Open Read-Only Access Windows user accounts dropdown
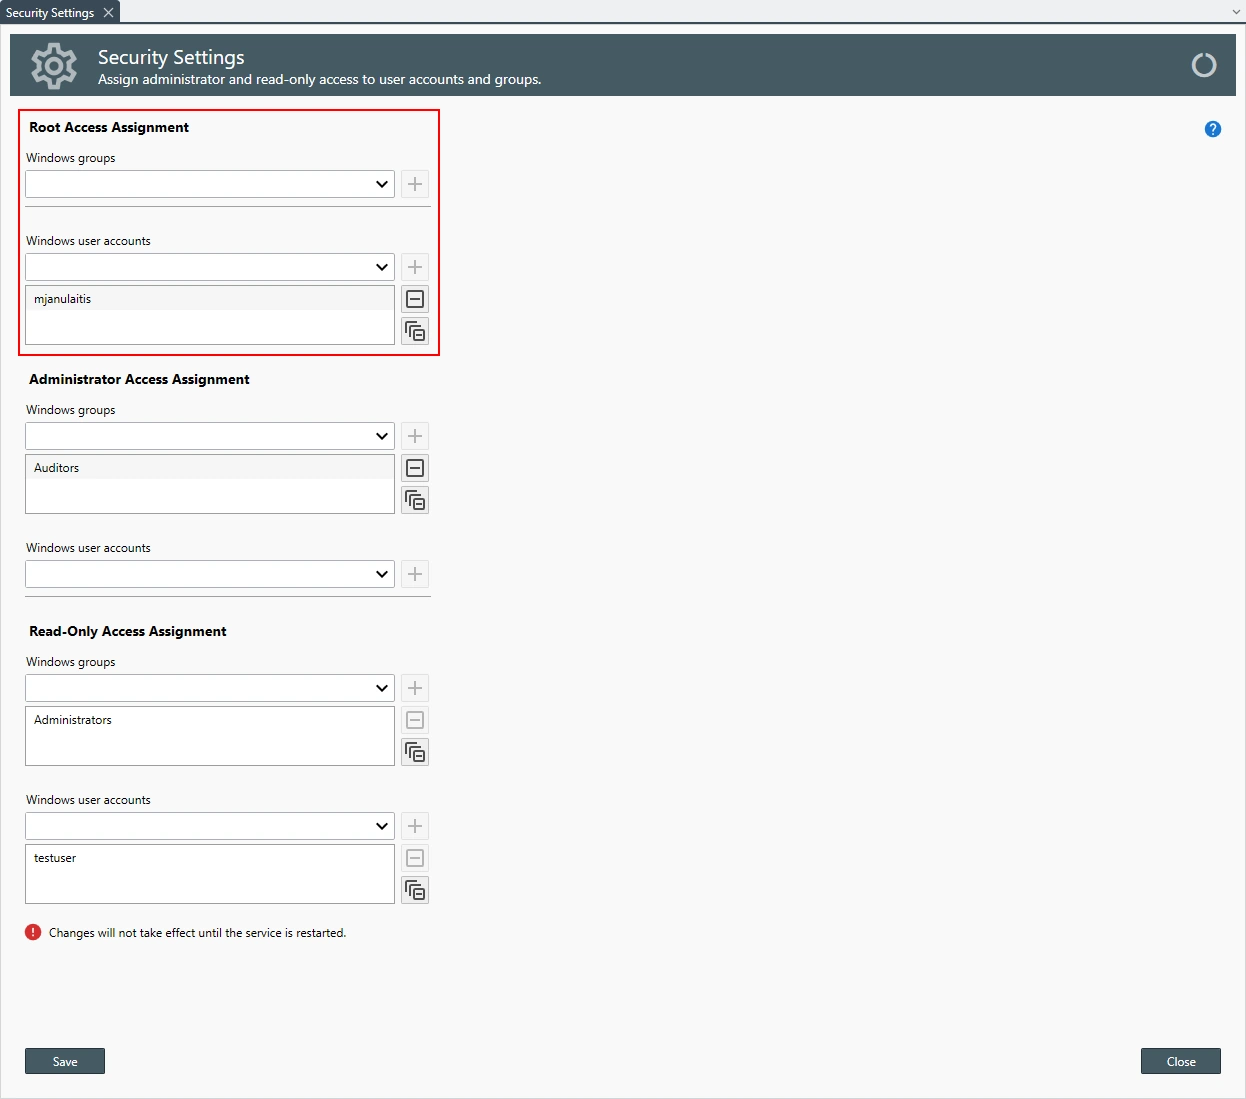Viewport: 1246px width, 1099px height. (x=210, y=826)
